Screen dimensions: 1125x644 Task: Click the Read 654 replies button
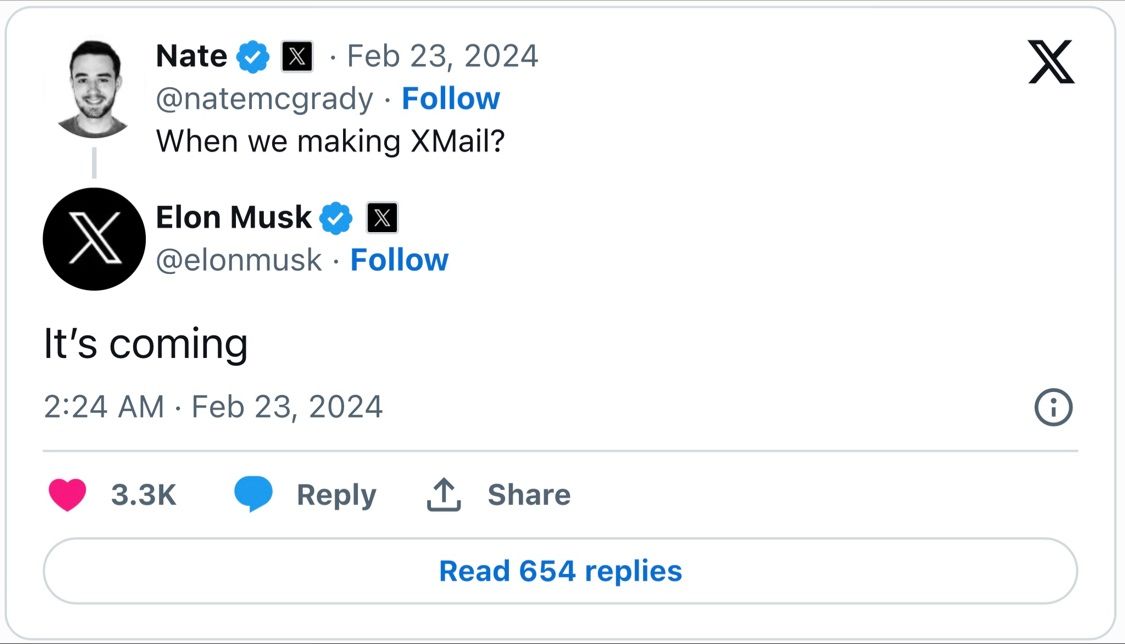click(x=560, y=571)
